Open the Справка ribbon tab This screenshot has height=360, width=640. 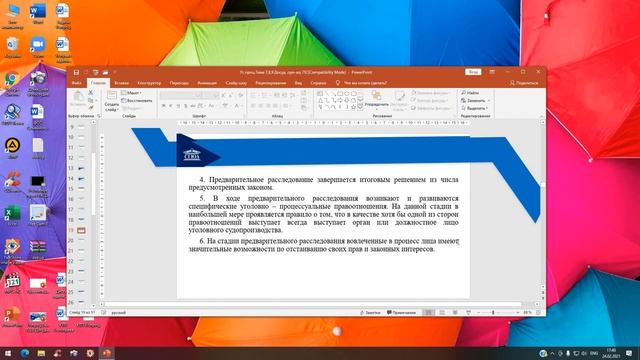[x=318, y=83]
